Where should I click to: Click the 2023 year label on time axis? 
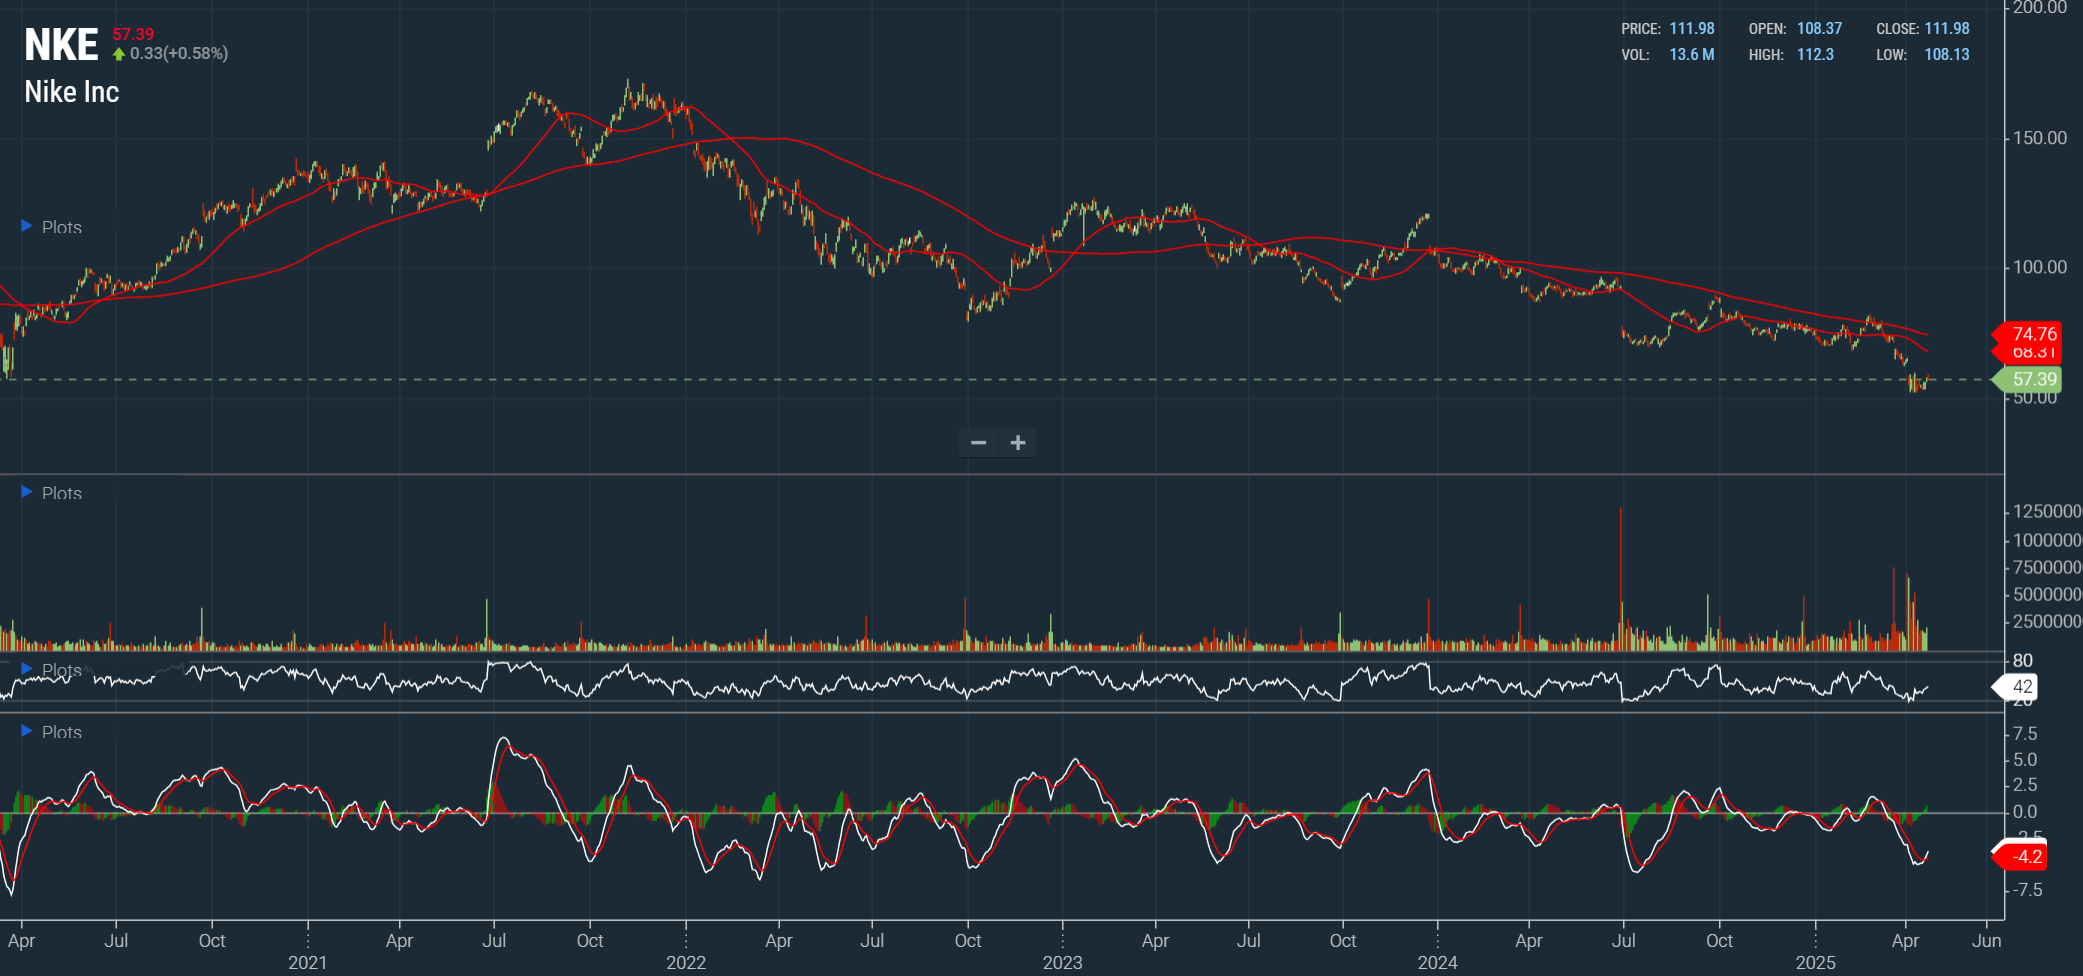click(1062, 963)
